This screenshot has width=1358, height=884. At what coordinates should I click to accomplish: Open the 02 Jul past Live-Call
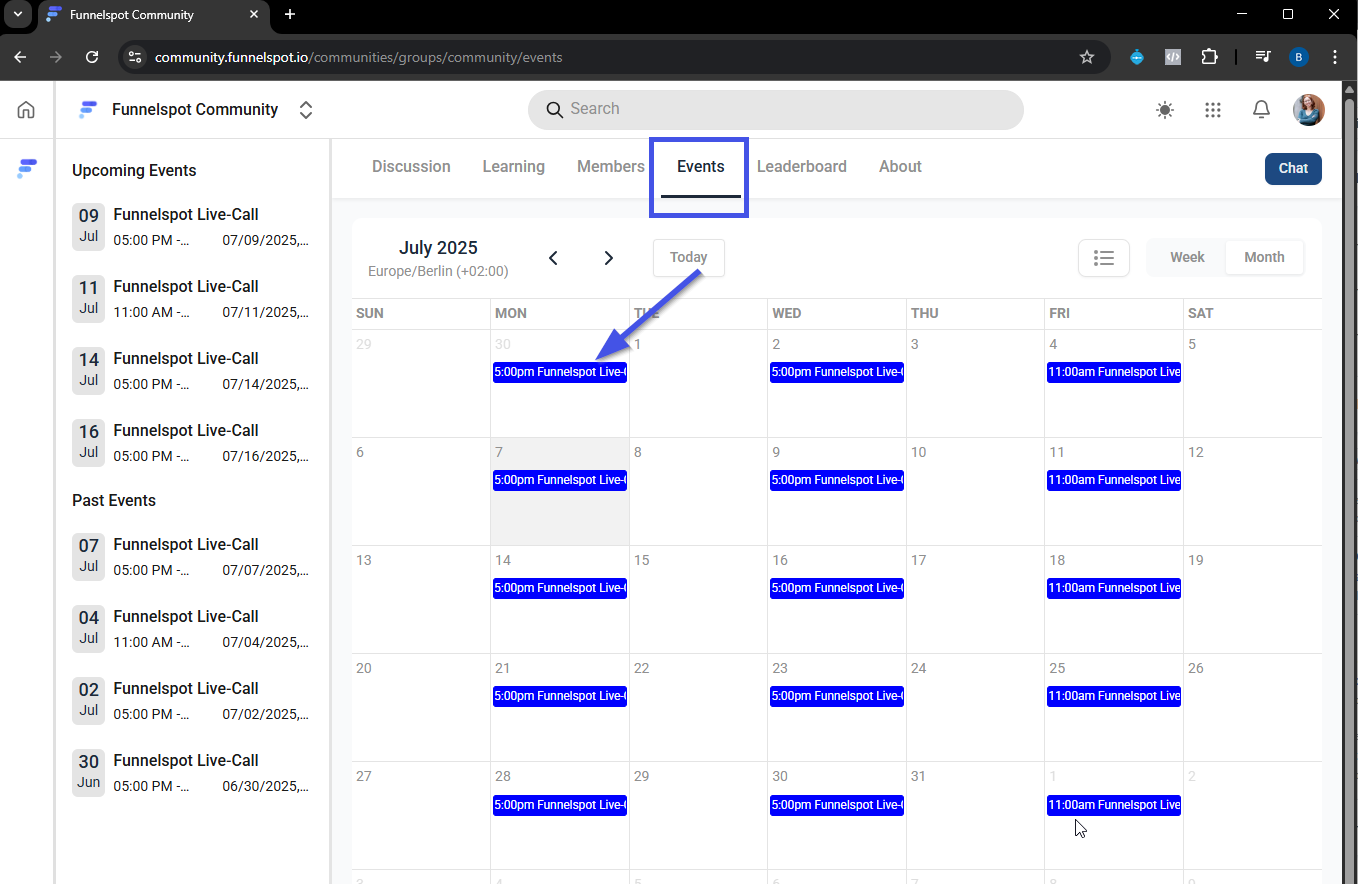191,701
